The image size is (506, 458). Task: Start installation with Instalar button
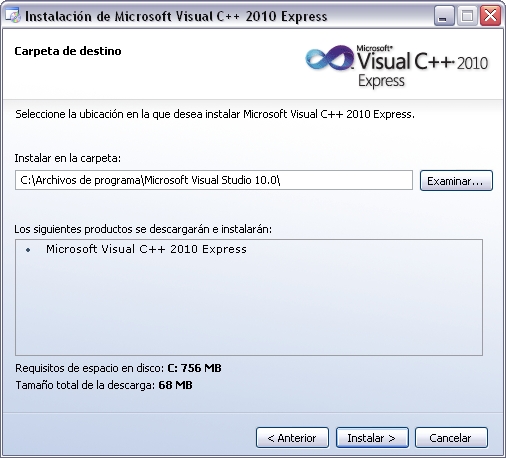coord(372,438)
